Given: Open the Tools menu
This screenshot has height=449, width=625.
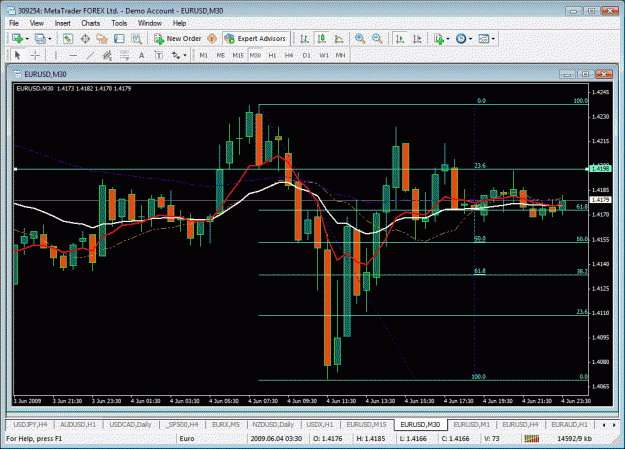Looking at the screenshot, I should (119, 23).
